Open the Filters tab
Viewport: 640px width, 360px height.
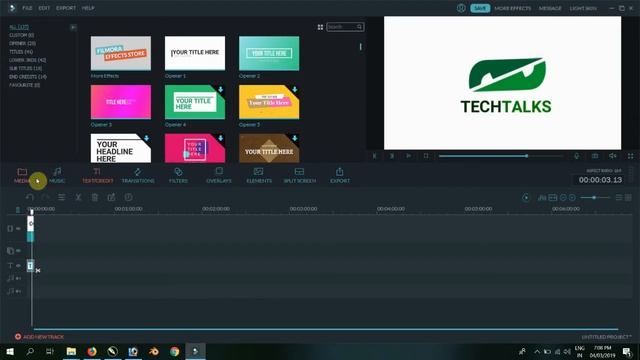click(178, 176)
